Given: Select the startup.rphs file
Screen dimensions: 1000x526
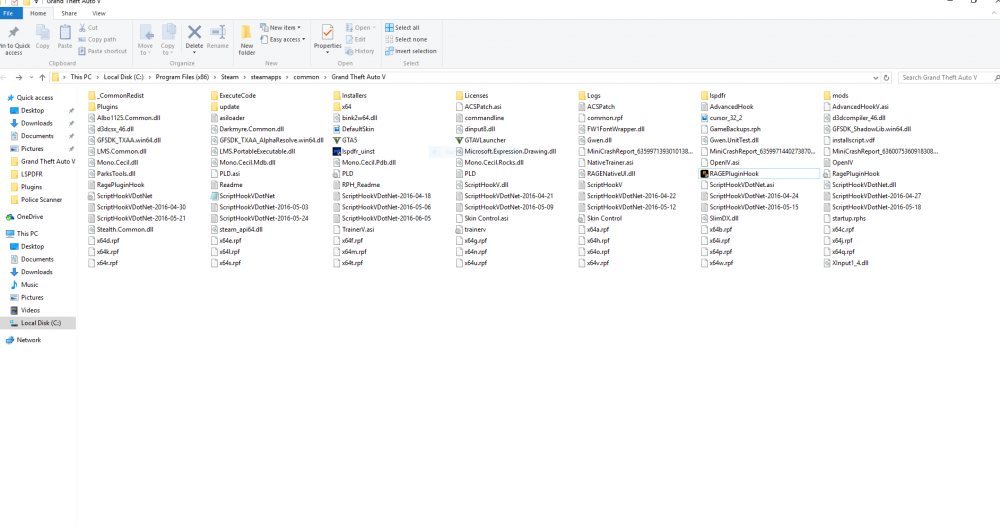Looking at the screenshot, I should 844,218.
